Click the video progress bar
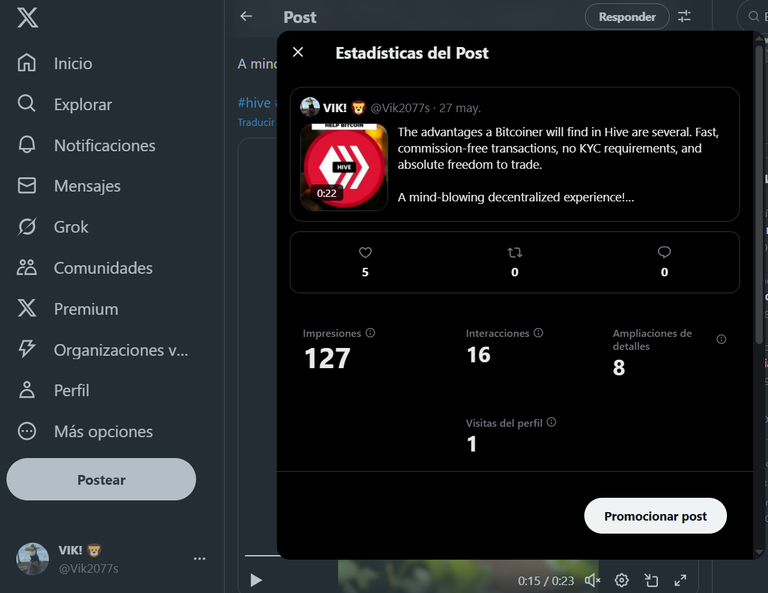 click(261, 556)
